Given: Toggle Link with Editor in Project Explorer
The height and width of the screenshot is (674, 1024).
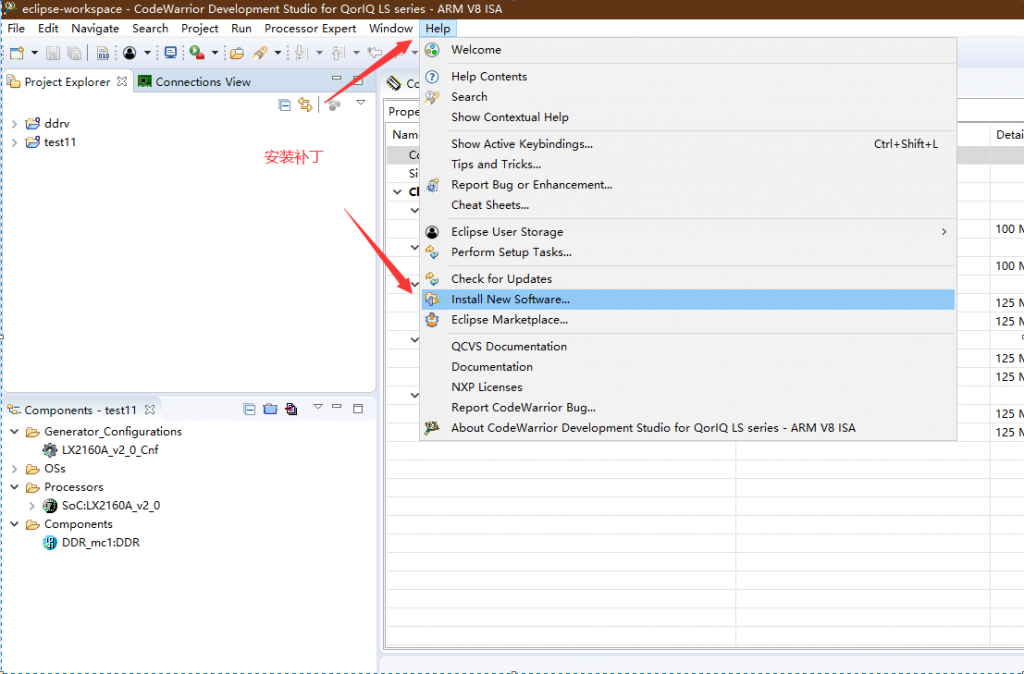Looking at the screenshot, I should (305, 104).
